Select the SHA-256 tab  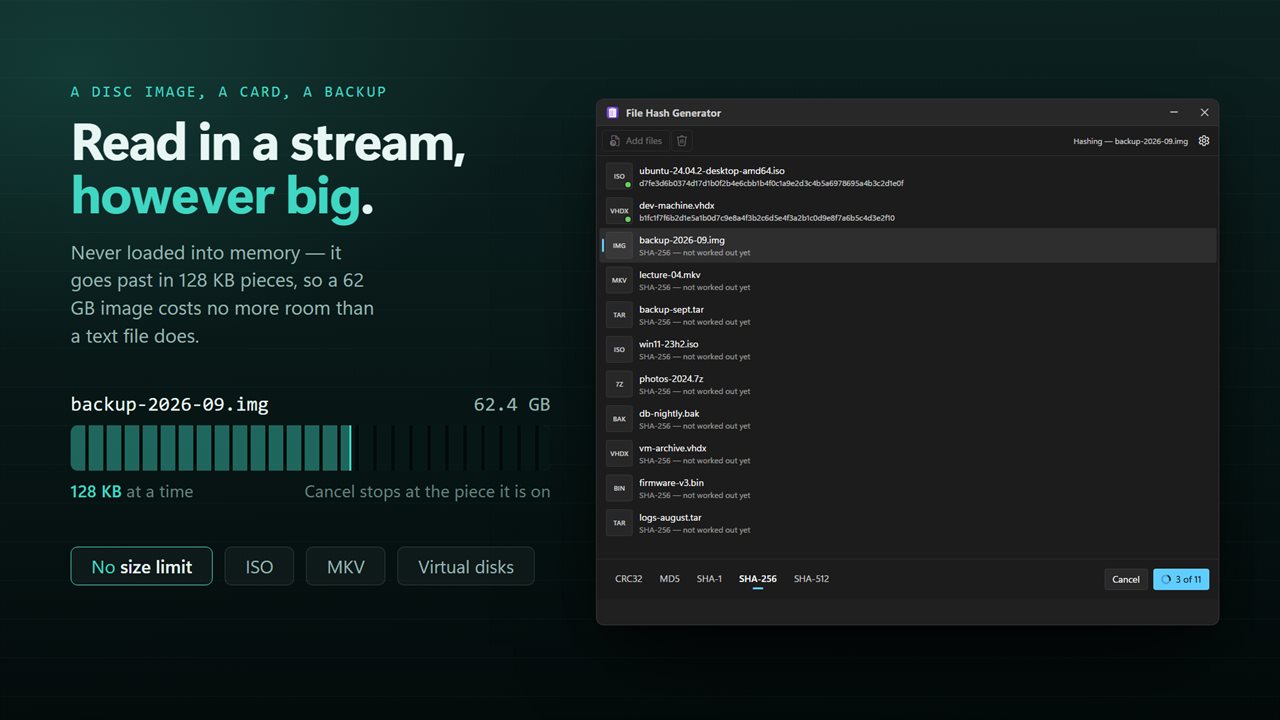[x=758, y=579]
